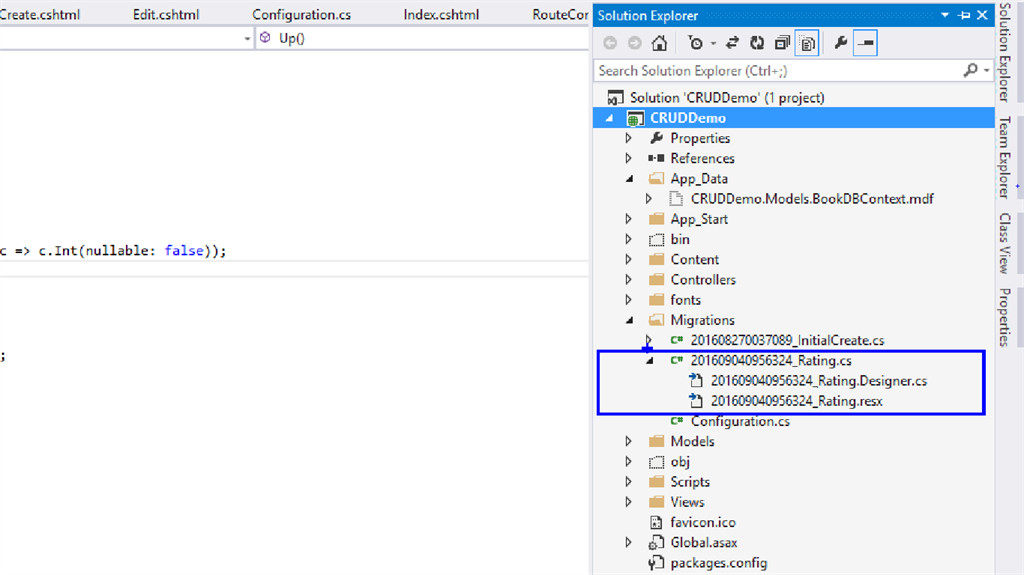
Task: Expand the References node
Action: tap(628, 158)
